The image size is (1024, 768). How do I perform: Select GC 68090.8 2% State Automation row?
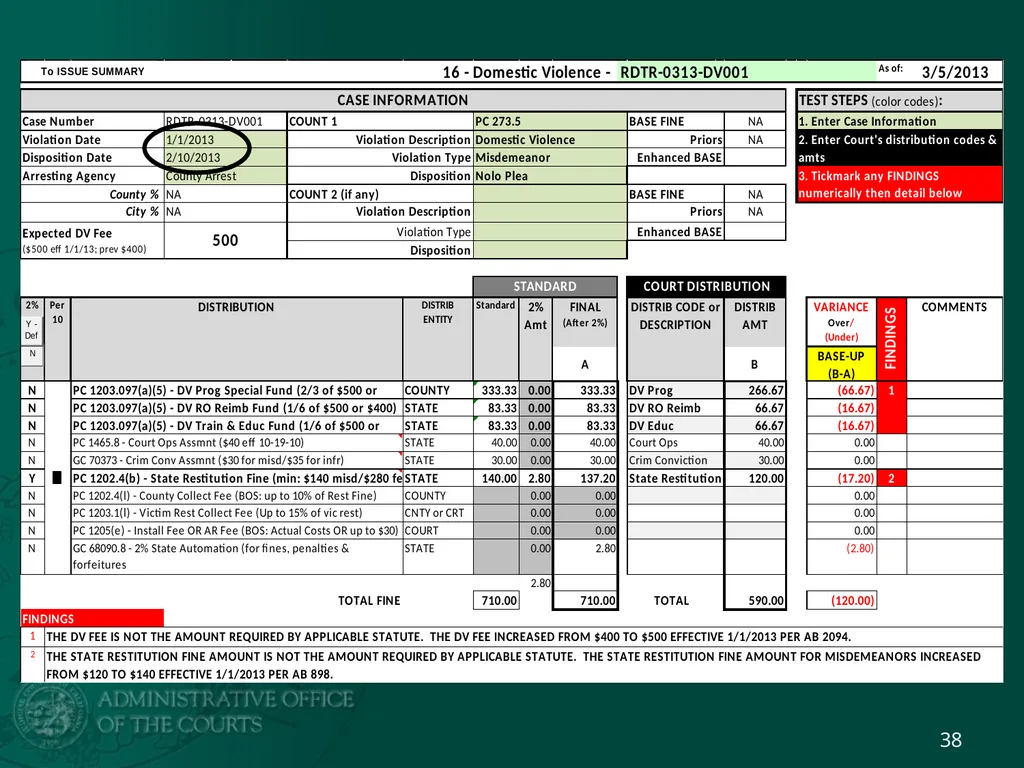tap(236, 557)
